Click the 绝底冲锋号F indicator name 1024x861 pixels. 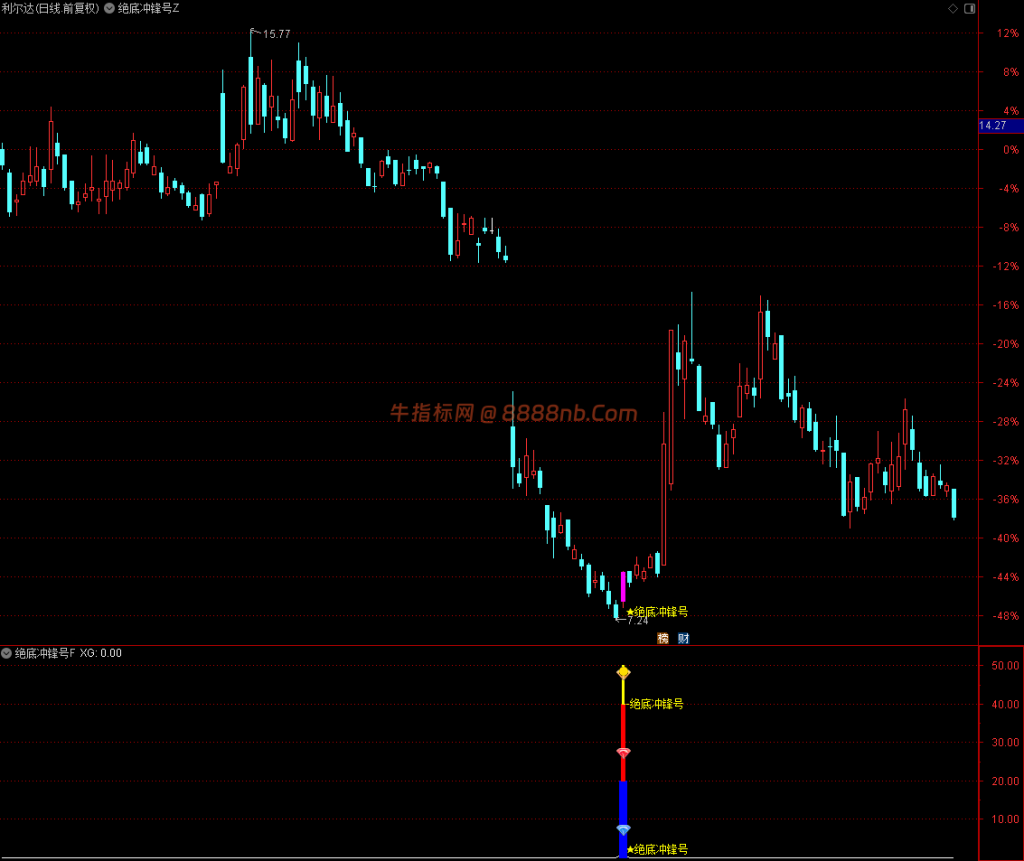point(45,653)
